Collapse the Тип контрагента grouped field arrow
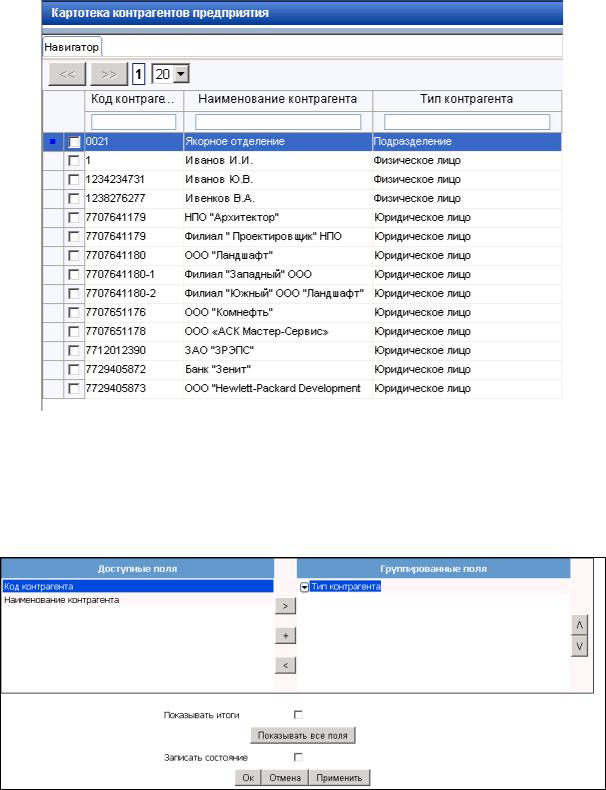 304,587
